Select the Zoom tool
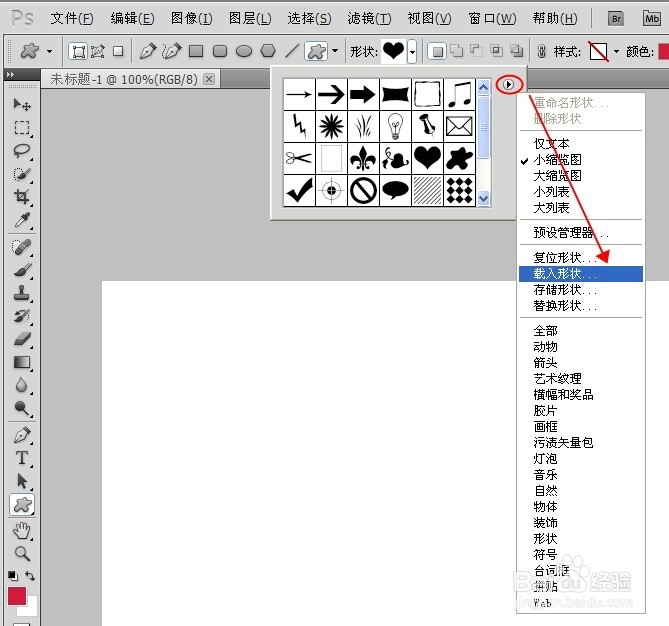The width and height of the screenshot is (669, 626). (21, 554)
